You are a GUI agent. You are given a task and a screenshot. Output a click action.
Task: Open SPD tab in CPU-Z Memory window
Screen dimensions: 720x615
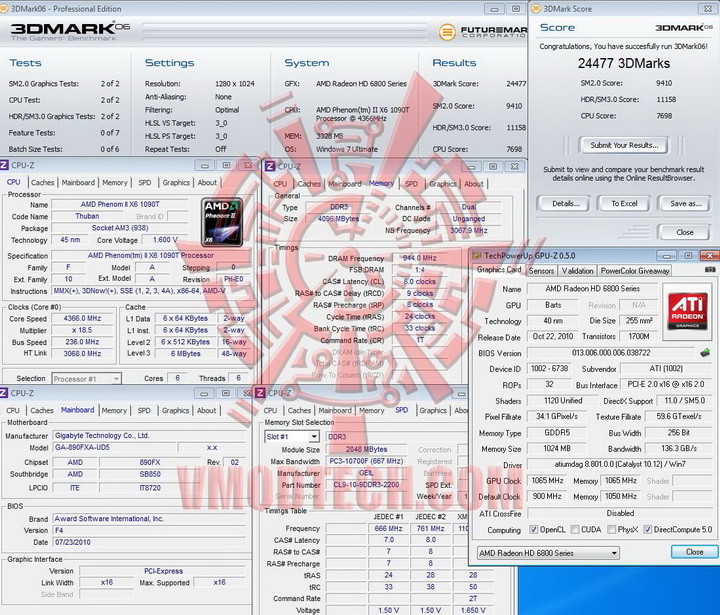(411, 184)
